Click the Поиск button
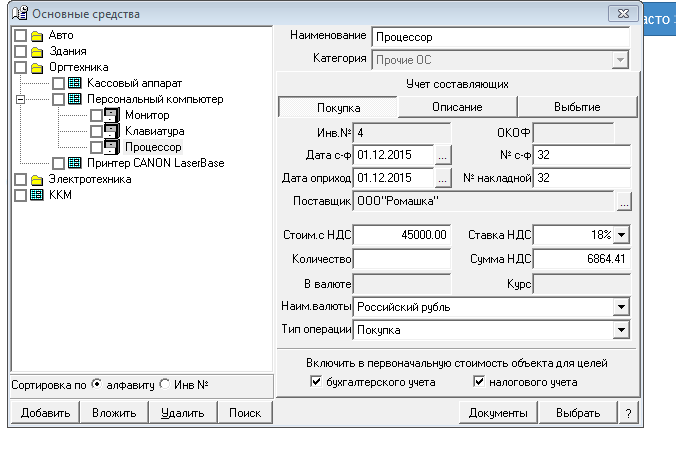This screenshot has height=471, width=676. [245, 413]
